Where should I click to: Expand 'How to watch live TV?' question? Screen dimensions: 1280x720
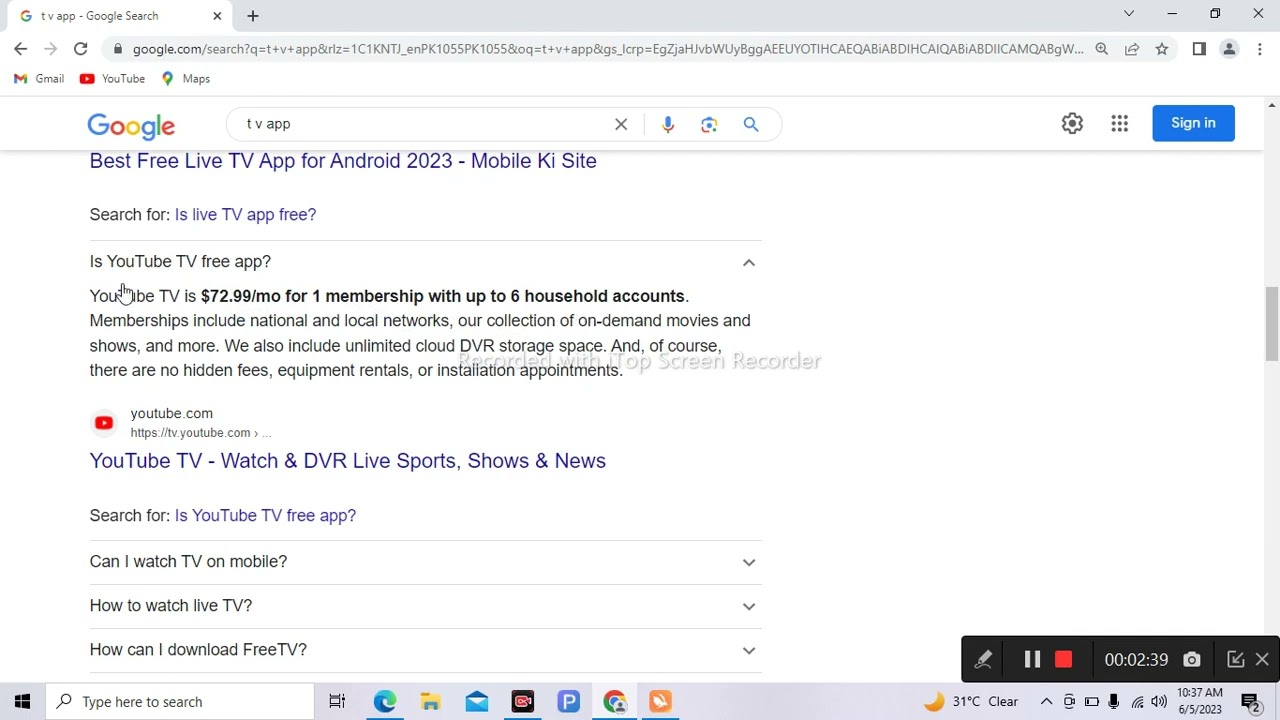[x=425, y=606]
